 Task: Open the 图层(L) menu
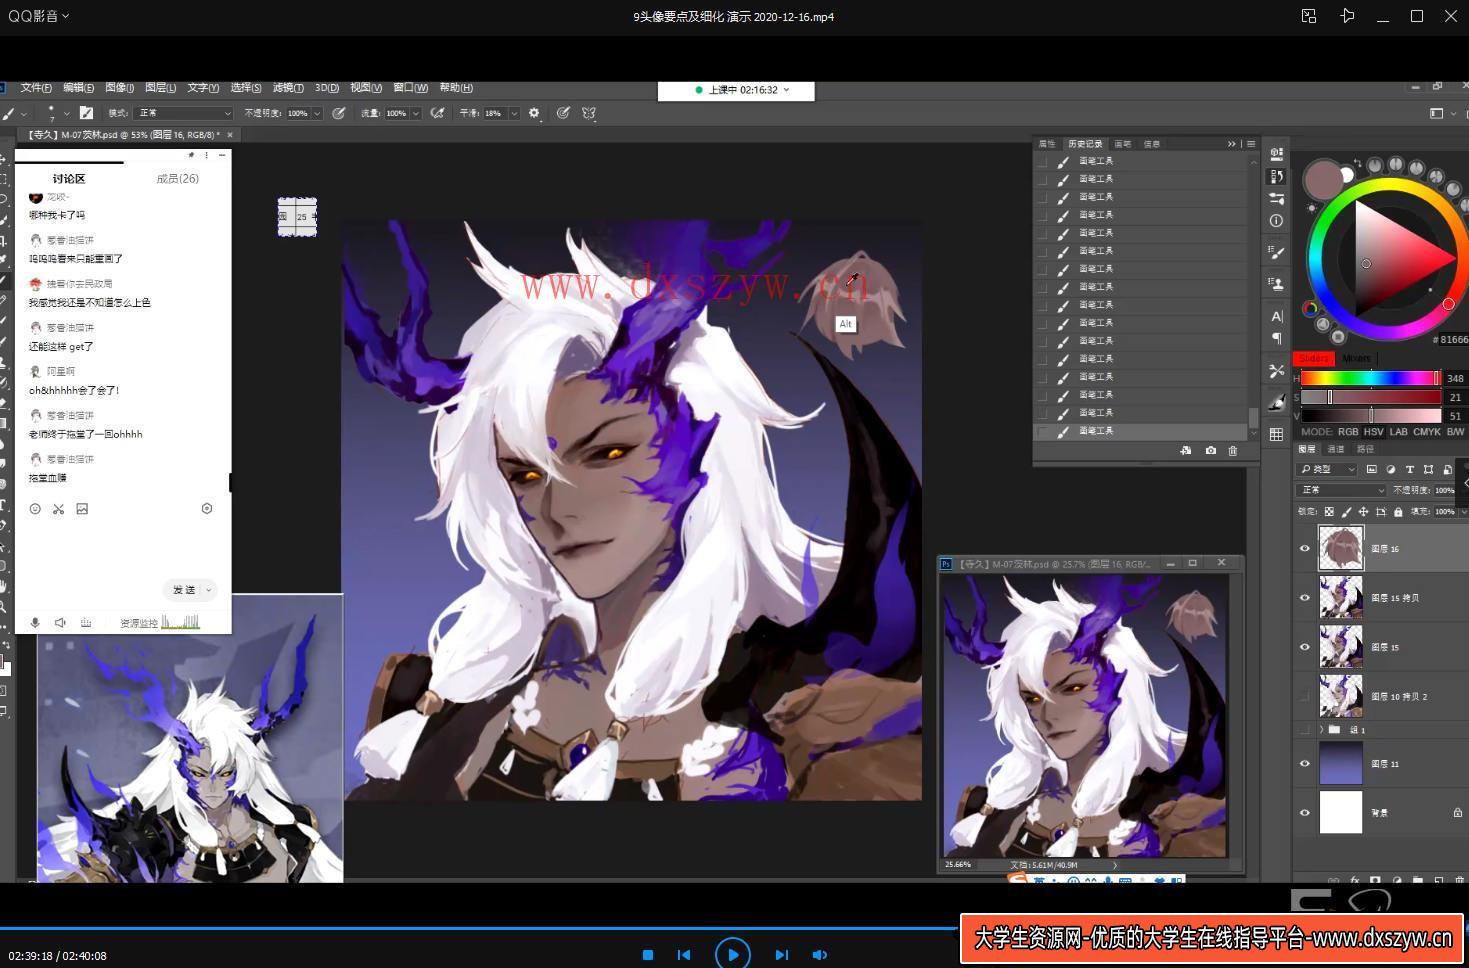(x=160, y=88)
